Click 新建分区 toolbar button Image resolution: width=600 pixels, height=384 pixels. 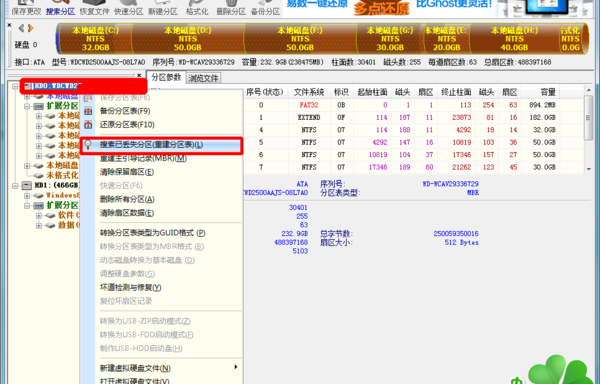pos(163,8)
